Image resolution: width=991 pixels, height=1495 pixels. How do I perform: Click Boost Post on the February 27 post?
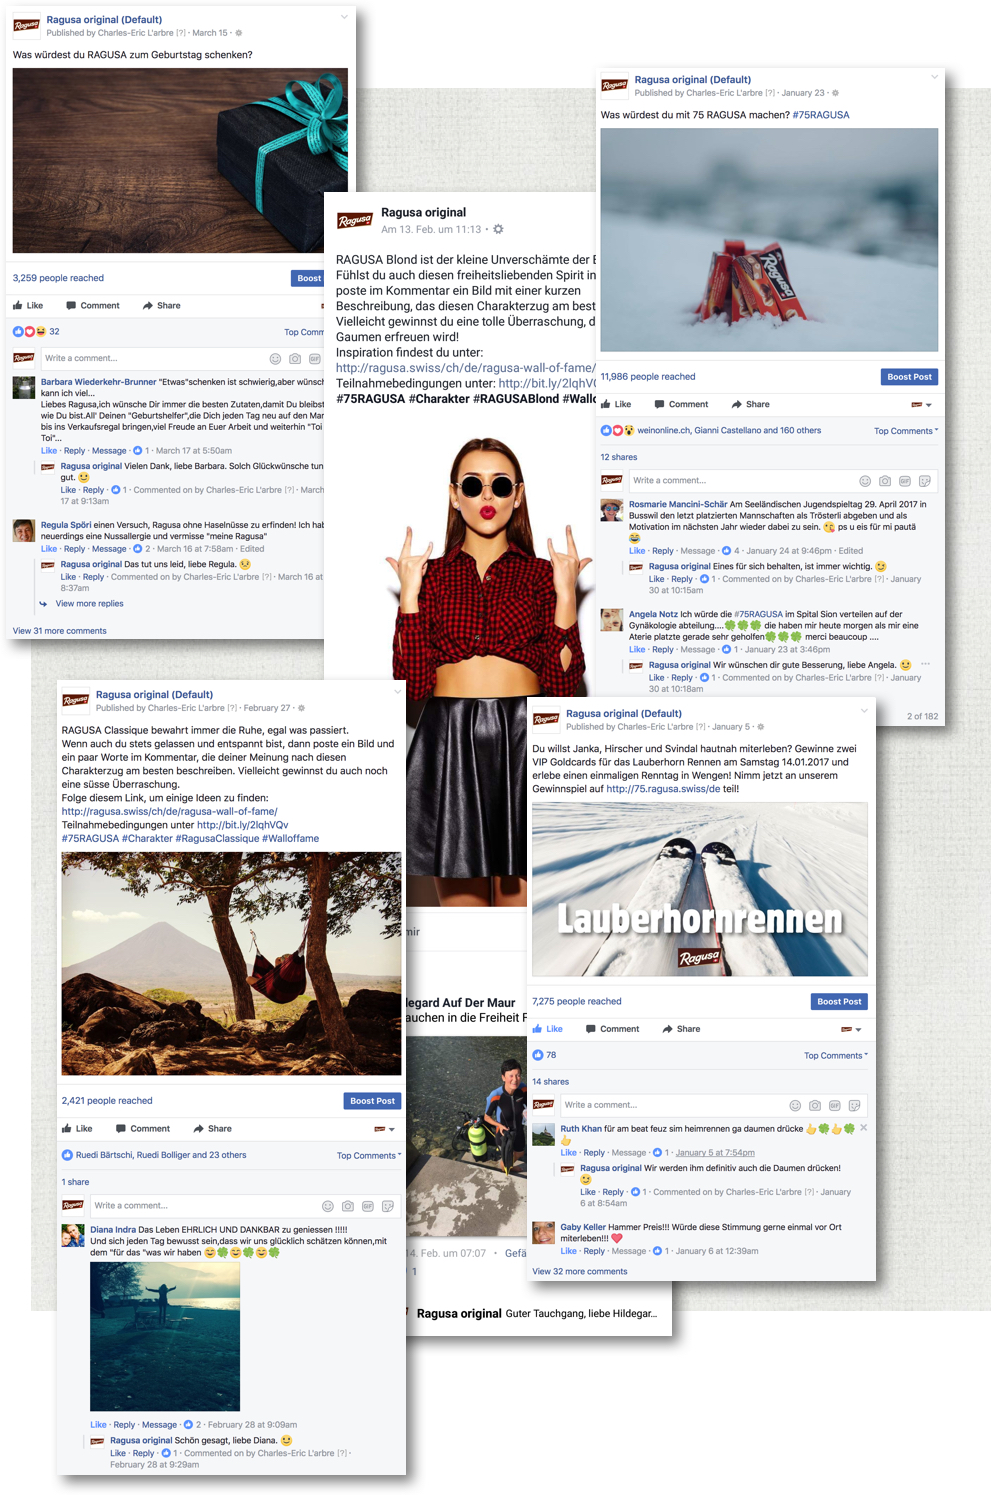[x=372, y=1101]
